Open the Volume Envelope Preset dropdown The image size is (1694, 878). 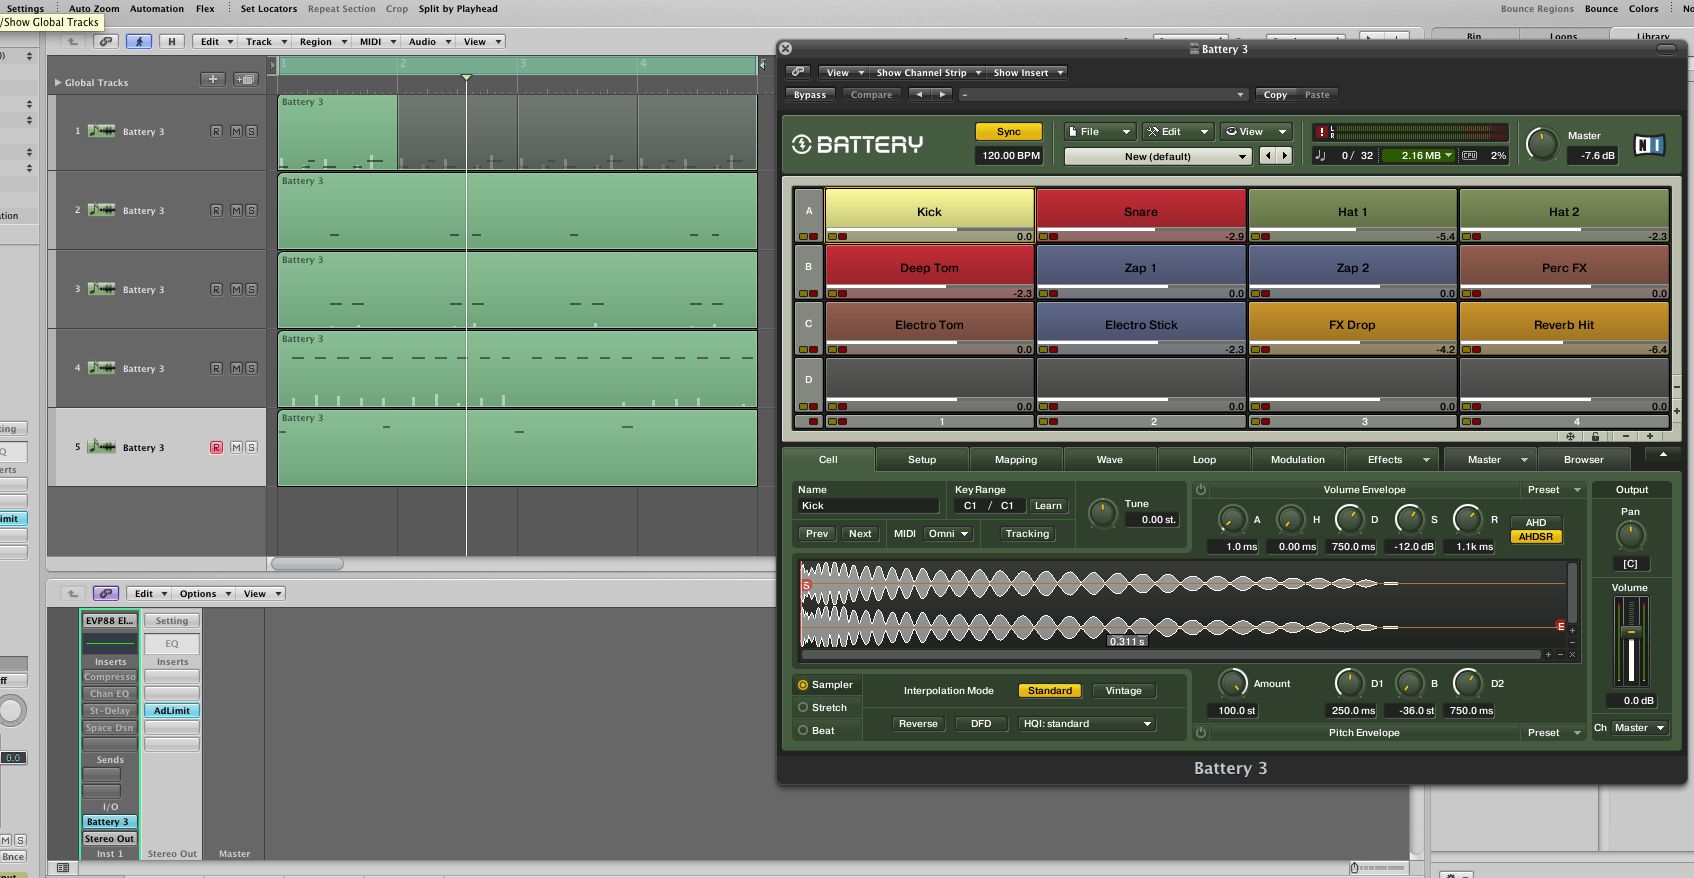pos(1553,490)
